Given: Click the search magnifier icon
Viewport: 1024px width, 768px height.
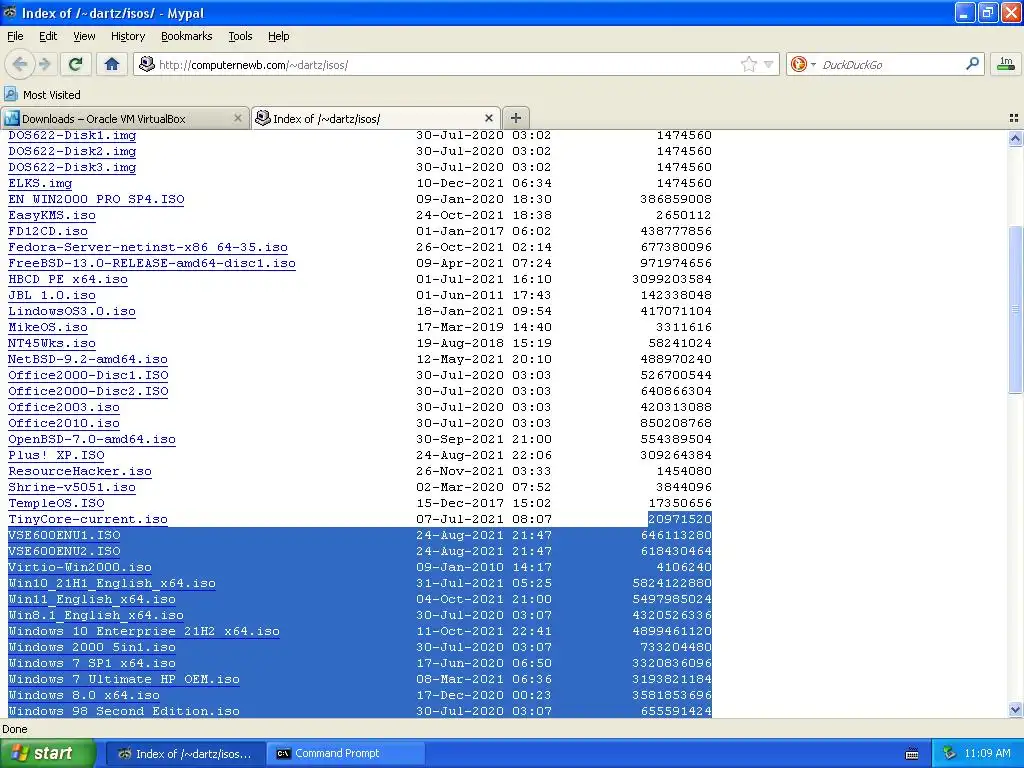Looking at the screenshot, I should coord(972,63).
